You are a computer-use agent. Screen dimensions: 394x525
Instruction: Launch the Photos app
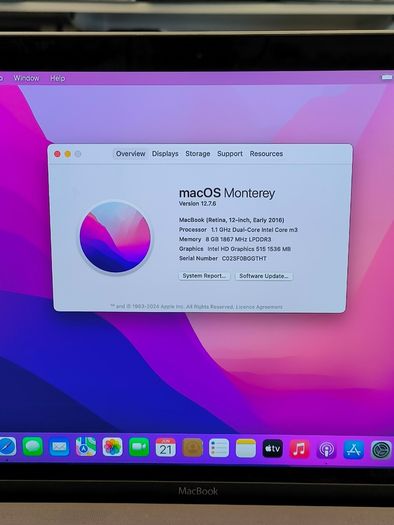point(112,447)
